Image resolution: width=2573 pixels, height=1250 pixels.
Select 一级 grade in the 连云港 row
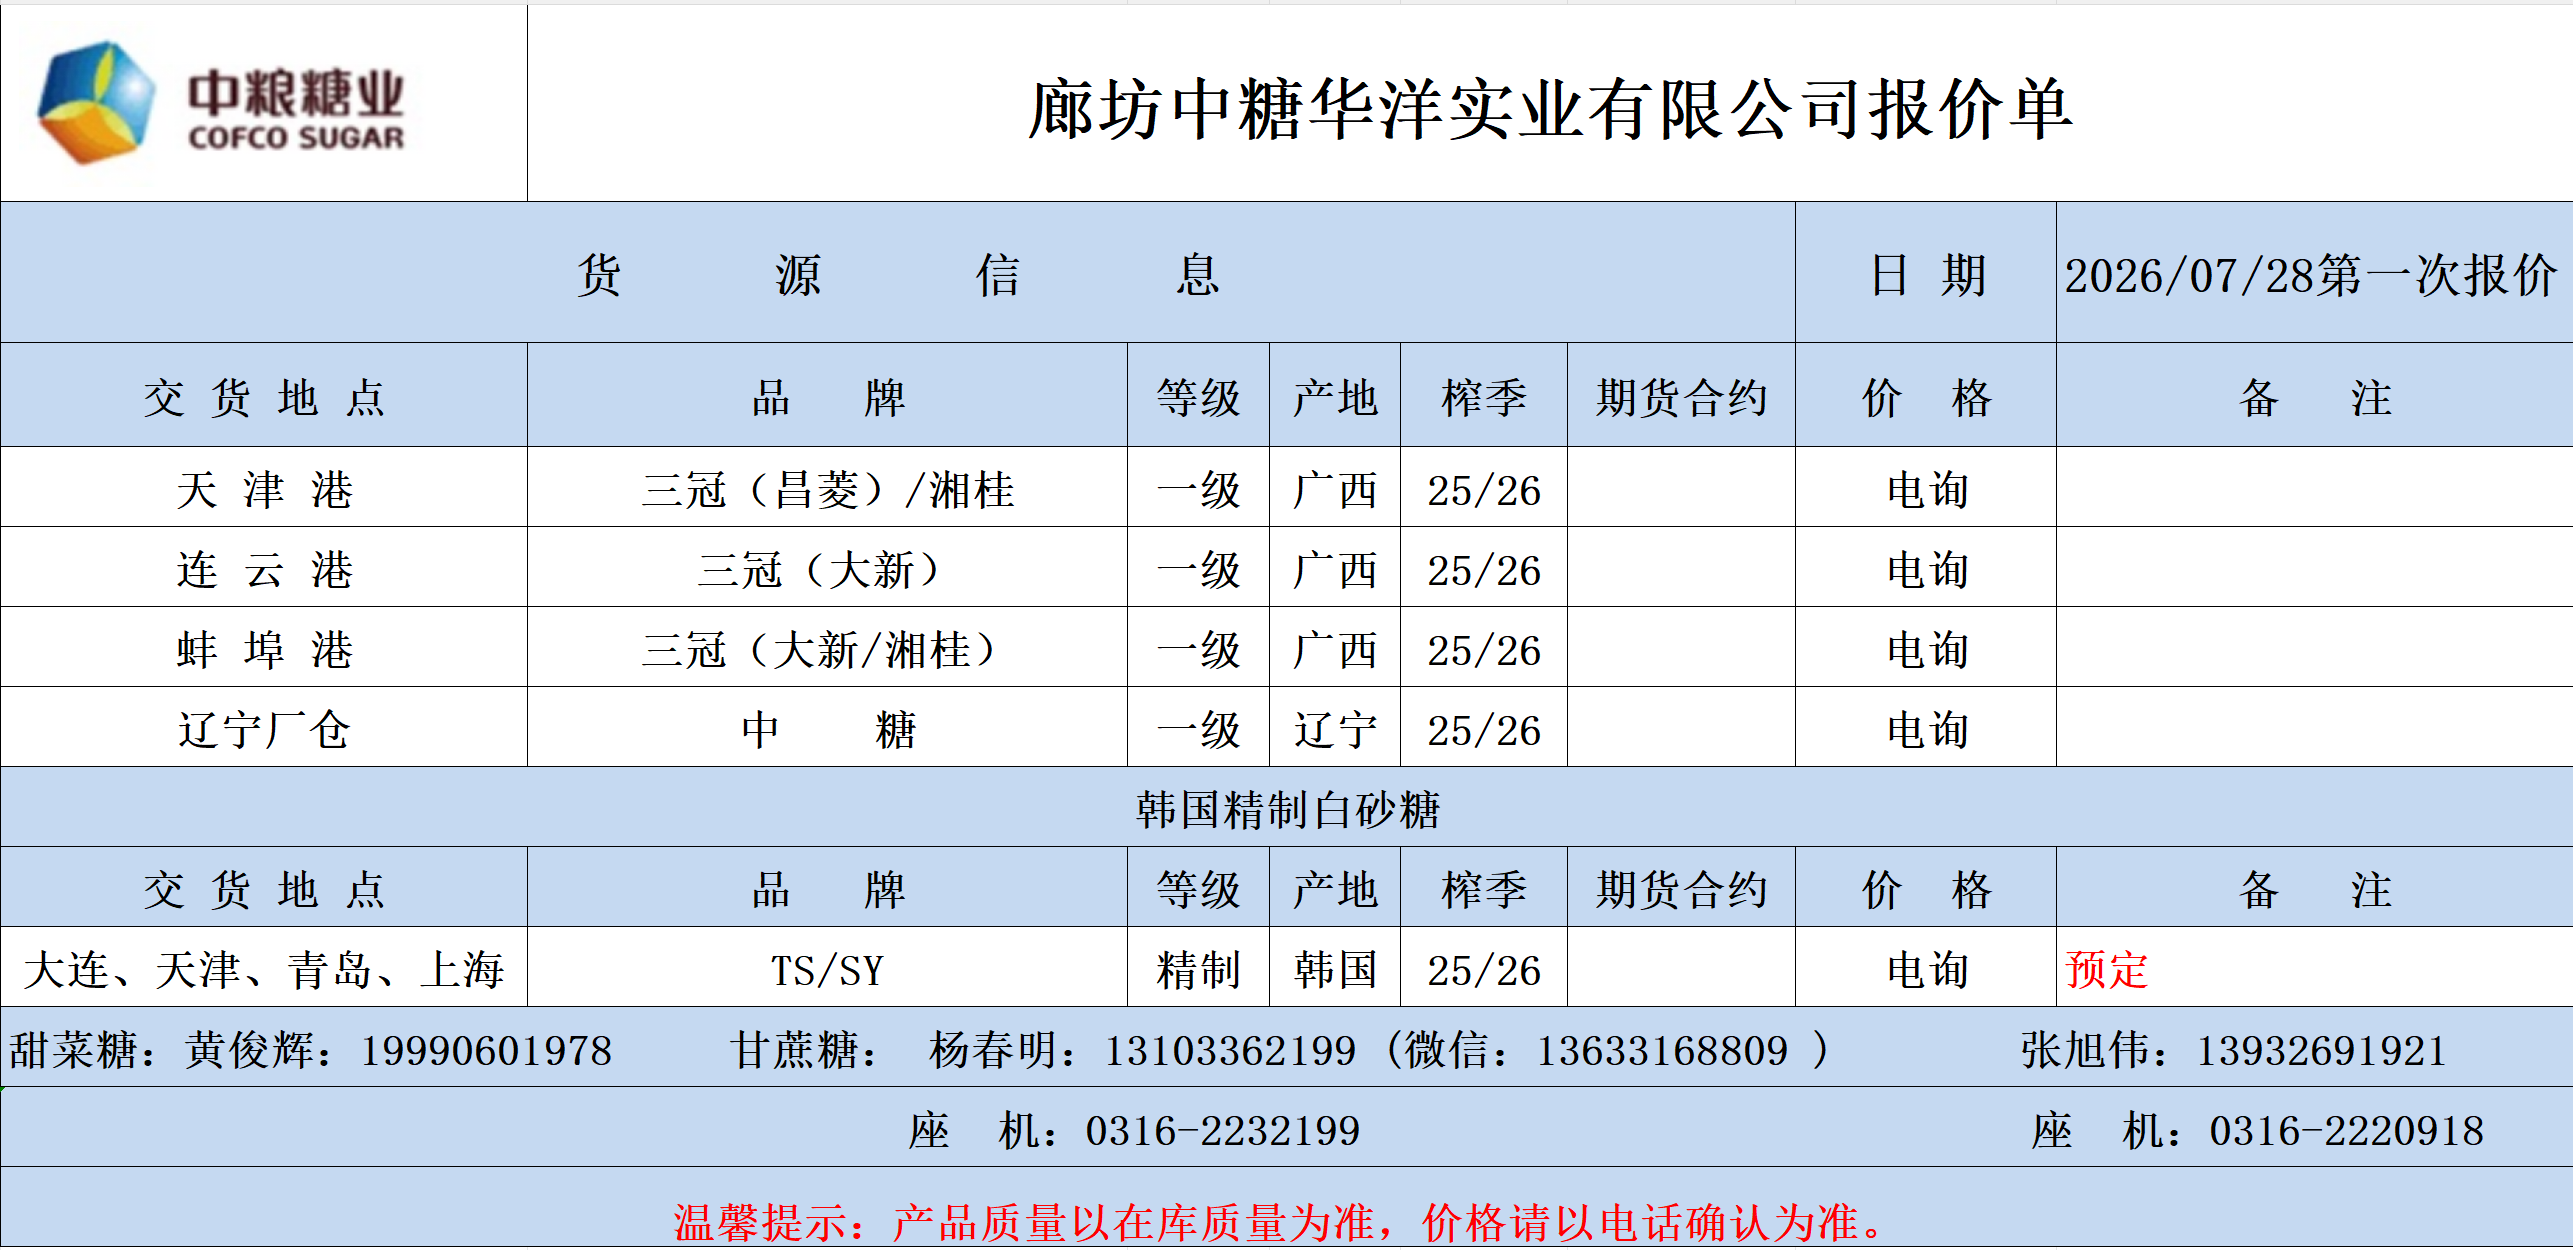click(x=1198, y=568)
